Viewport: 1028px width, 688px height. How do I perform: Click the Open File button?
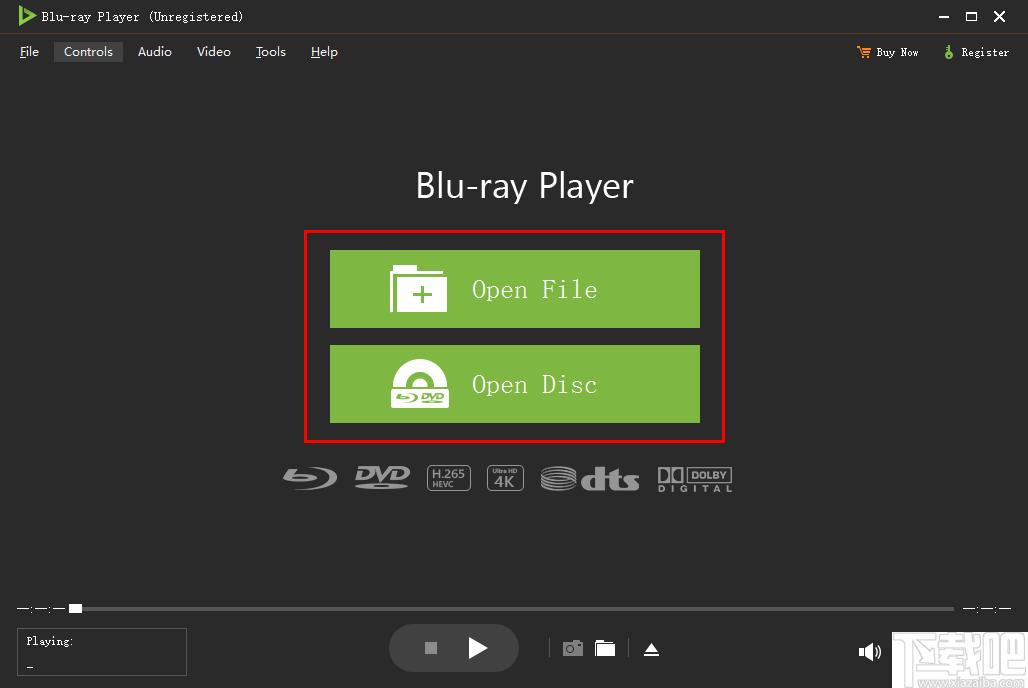tap(514, 289)
